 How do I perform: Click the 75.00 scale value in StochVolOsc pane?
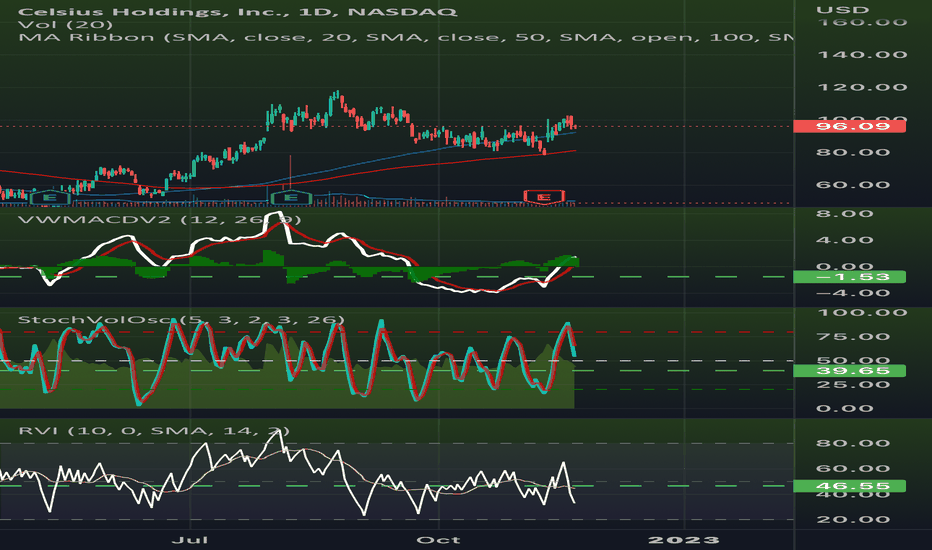852,337
